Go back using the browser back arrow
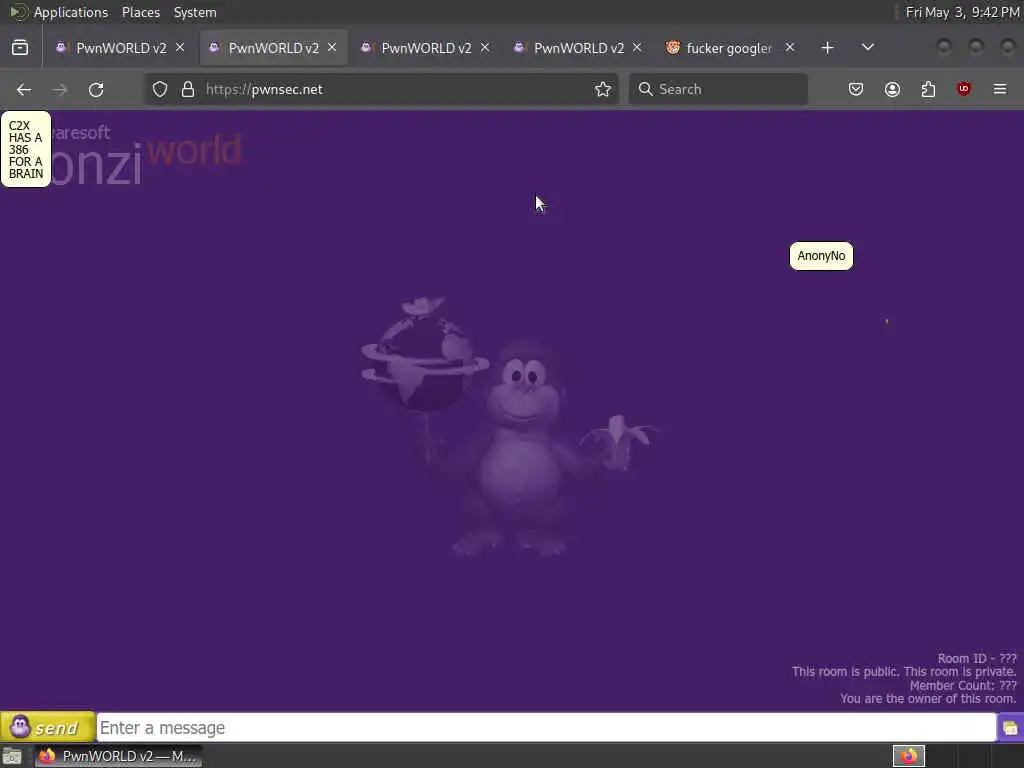1024x768 pixels. click(x=24, y=89)
